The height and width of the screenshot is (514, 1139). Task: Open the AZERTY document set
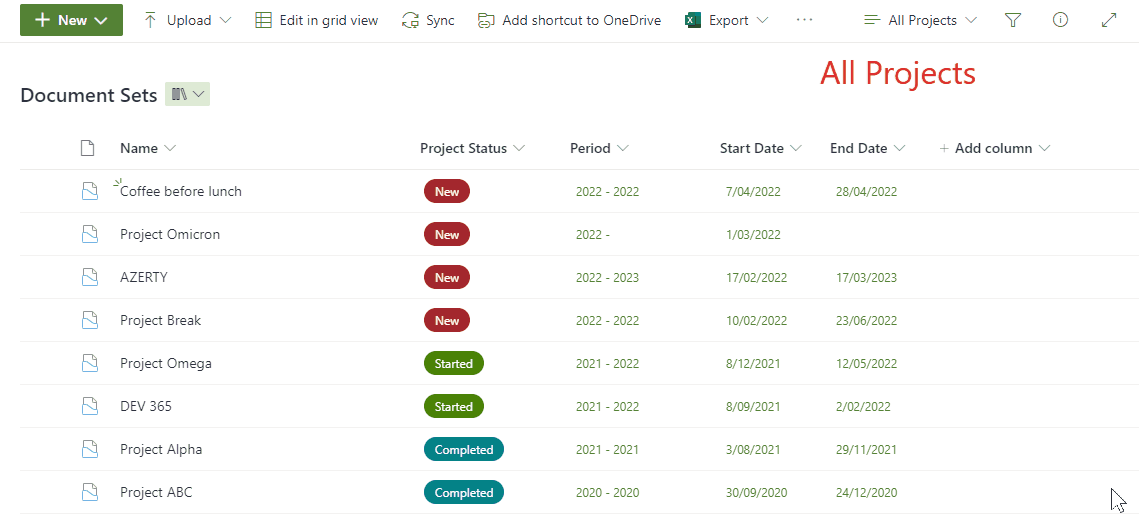(x=144, y=277)
